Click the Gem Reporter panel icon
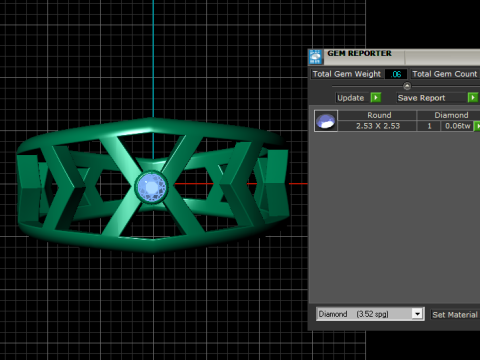The height and width of the screenshot is (360, 480). pyautogui.click(x=315, y=57)
